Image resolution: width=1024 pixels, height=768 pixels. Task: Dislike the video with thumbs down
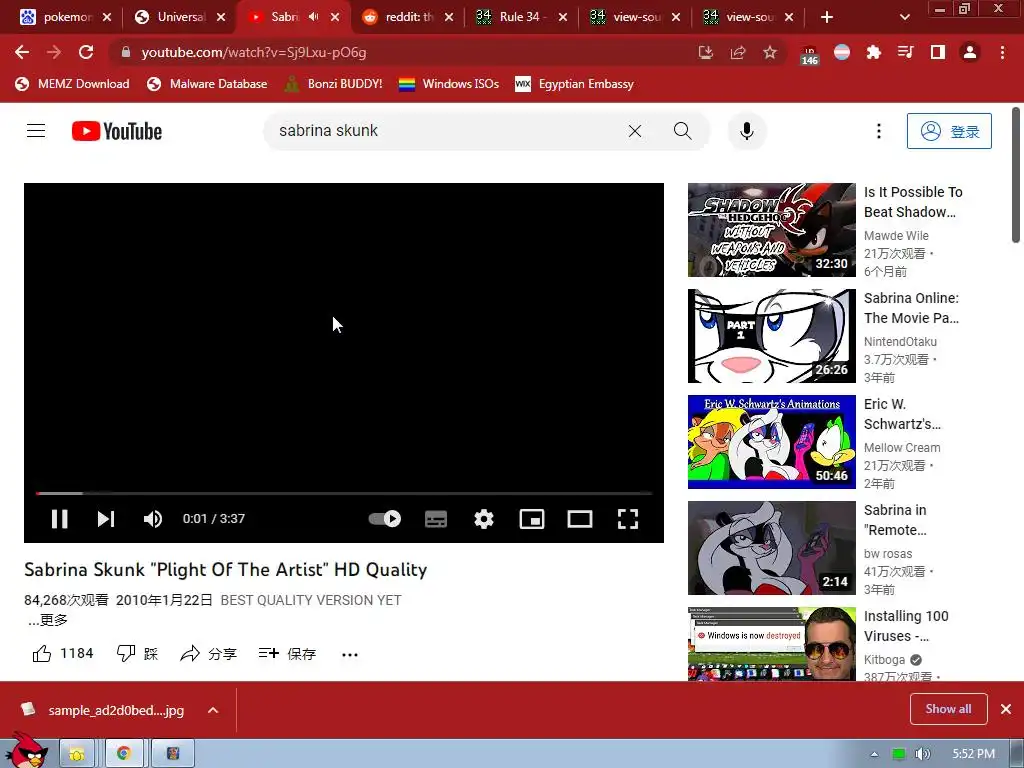tap(137, 654)
